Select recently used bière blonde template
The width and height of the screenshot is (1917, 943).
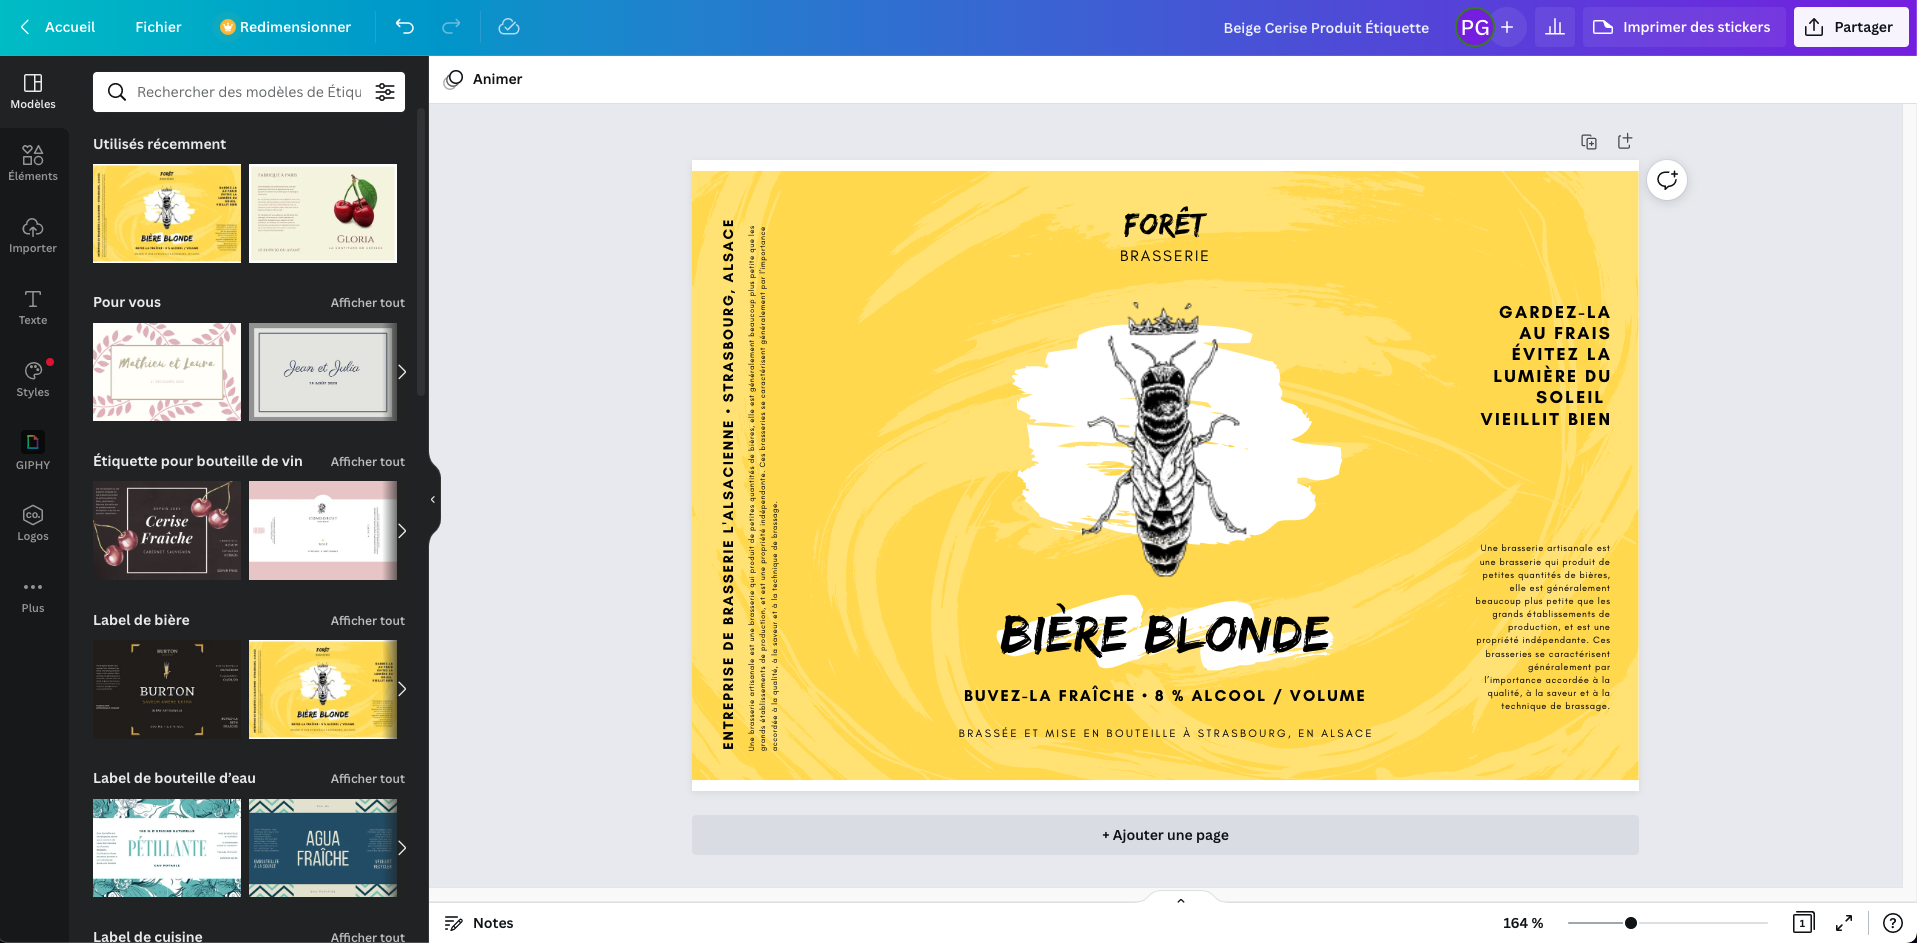pos(167,213)
